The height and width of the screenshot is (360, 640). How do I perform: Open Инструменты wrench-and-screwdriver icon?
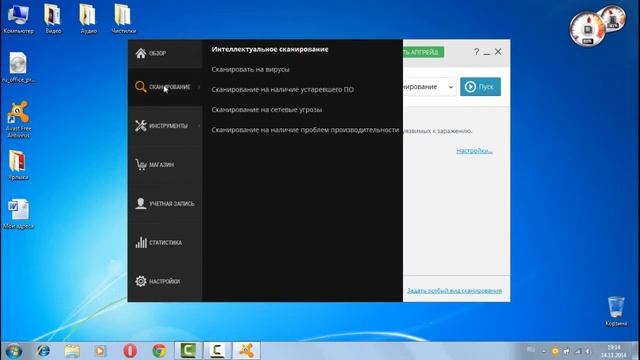141,125
